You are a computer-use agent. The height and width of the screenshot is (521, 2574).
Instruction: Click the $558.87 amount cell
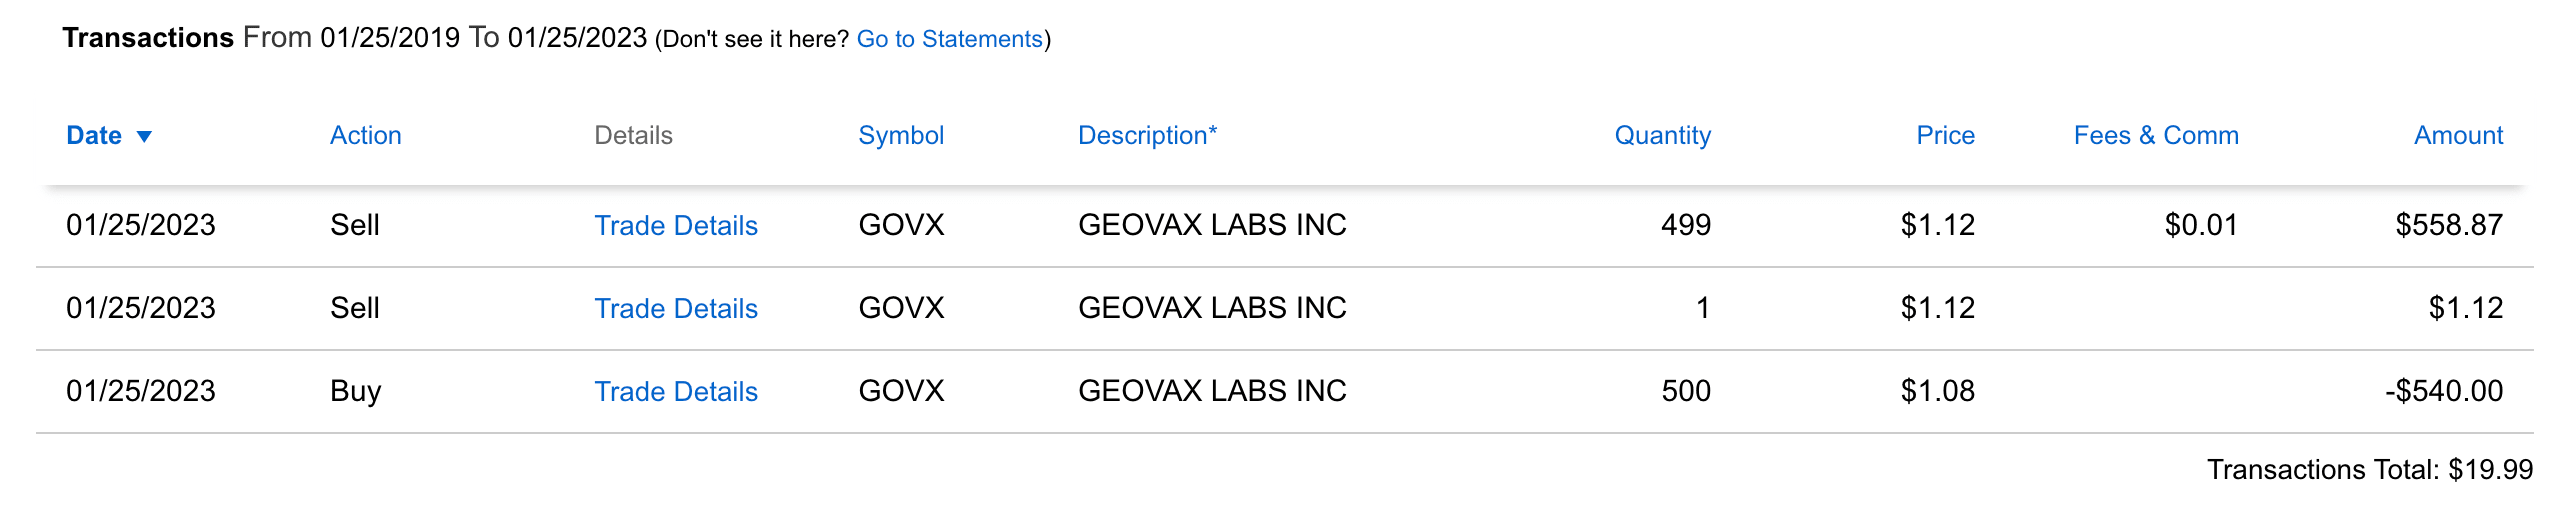pos(2448,225)
